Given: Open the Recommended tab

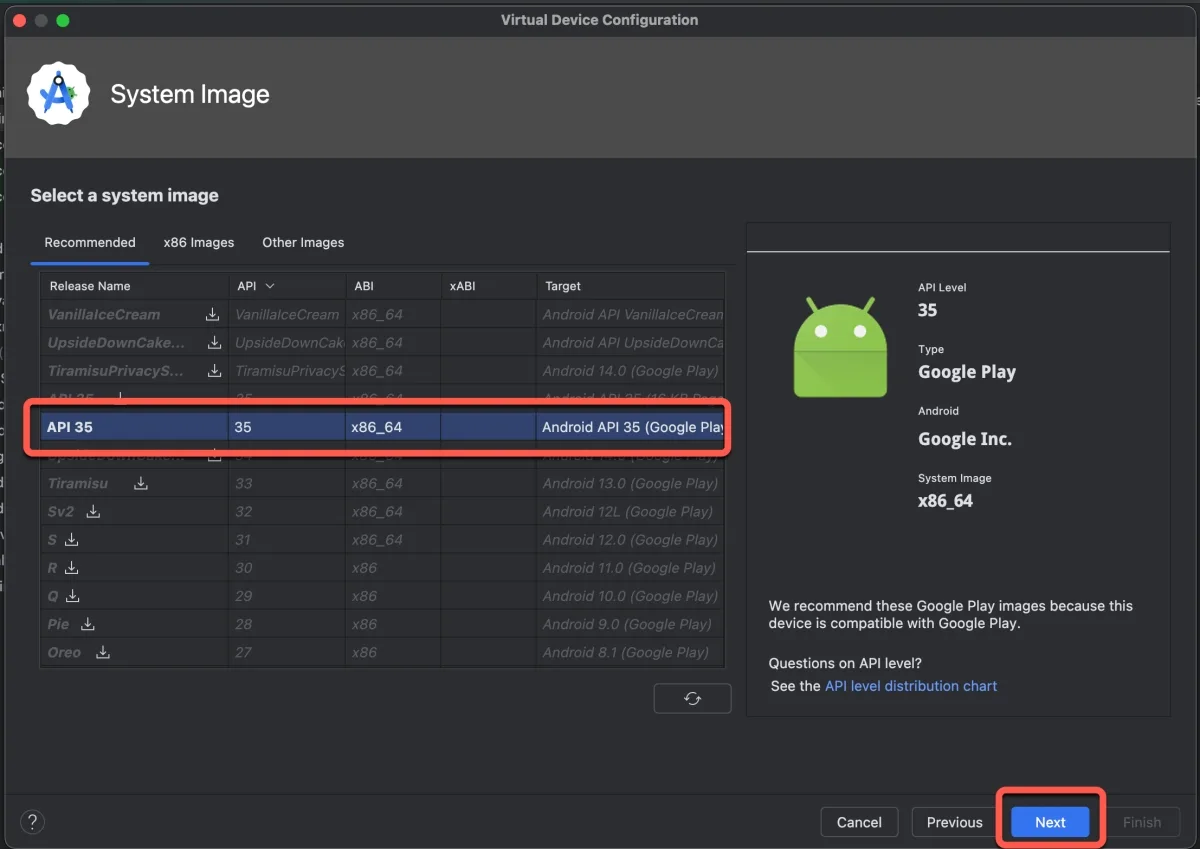Looking at the screenshot, I should (90, 242).
